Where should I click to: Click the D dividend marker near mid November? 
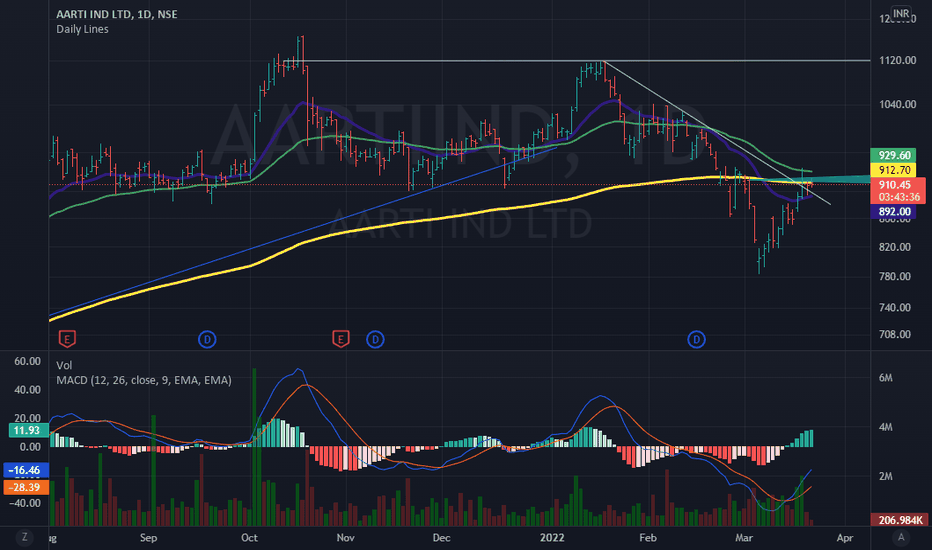click(x=375, y=340)
